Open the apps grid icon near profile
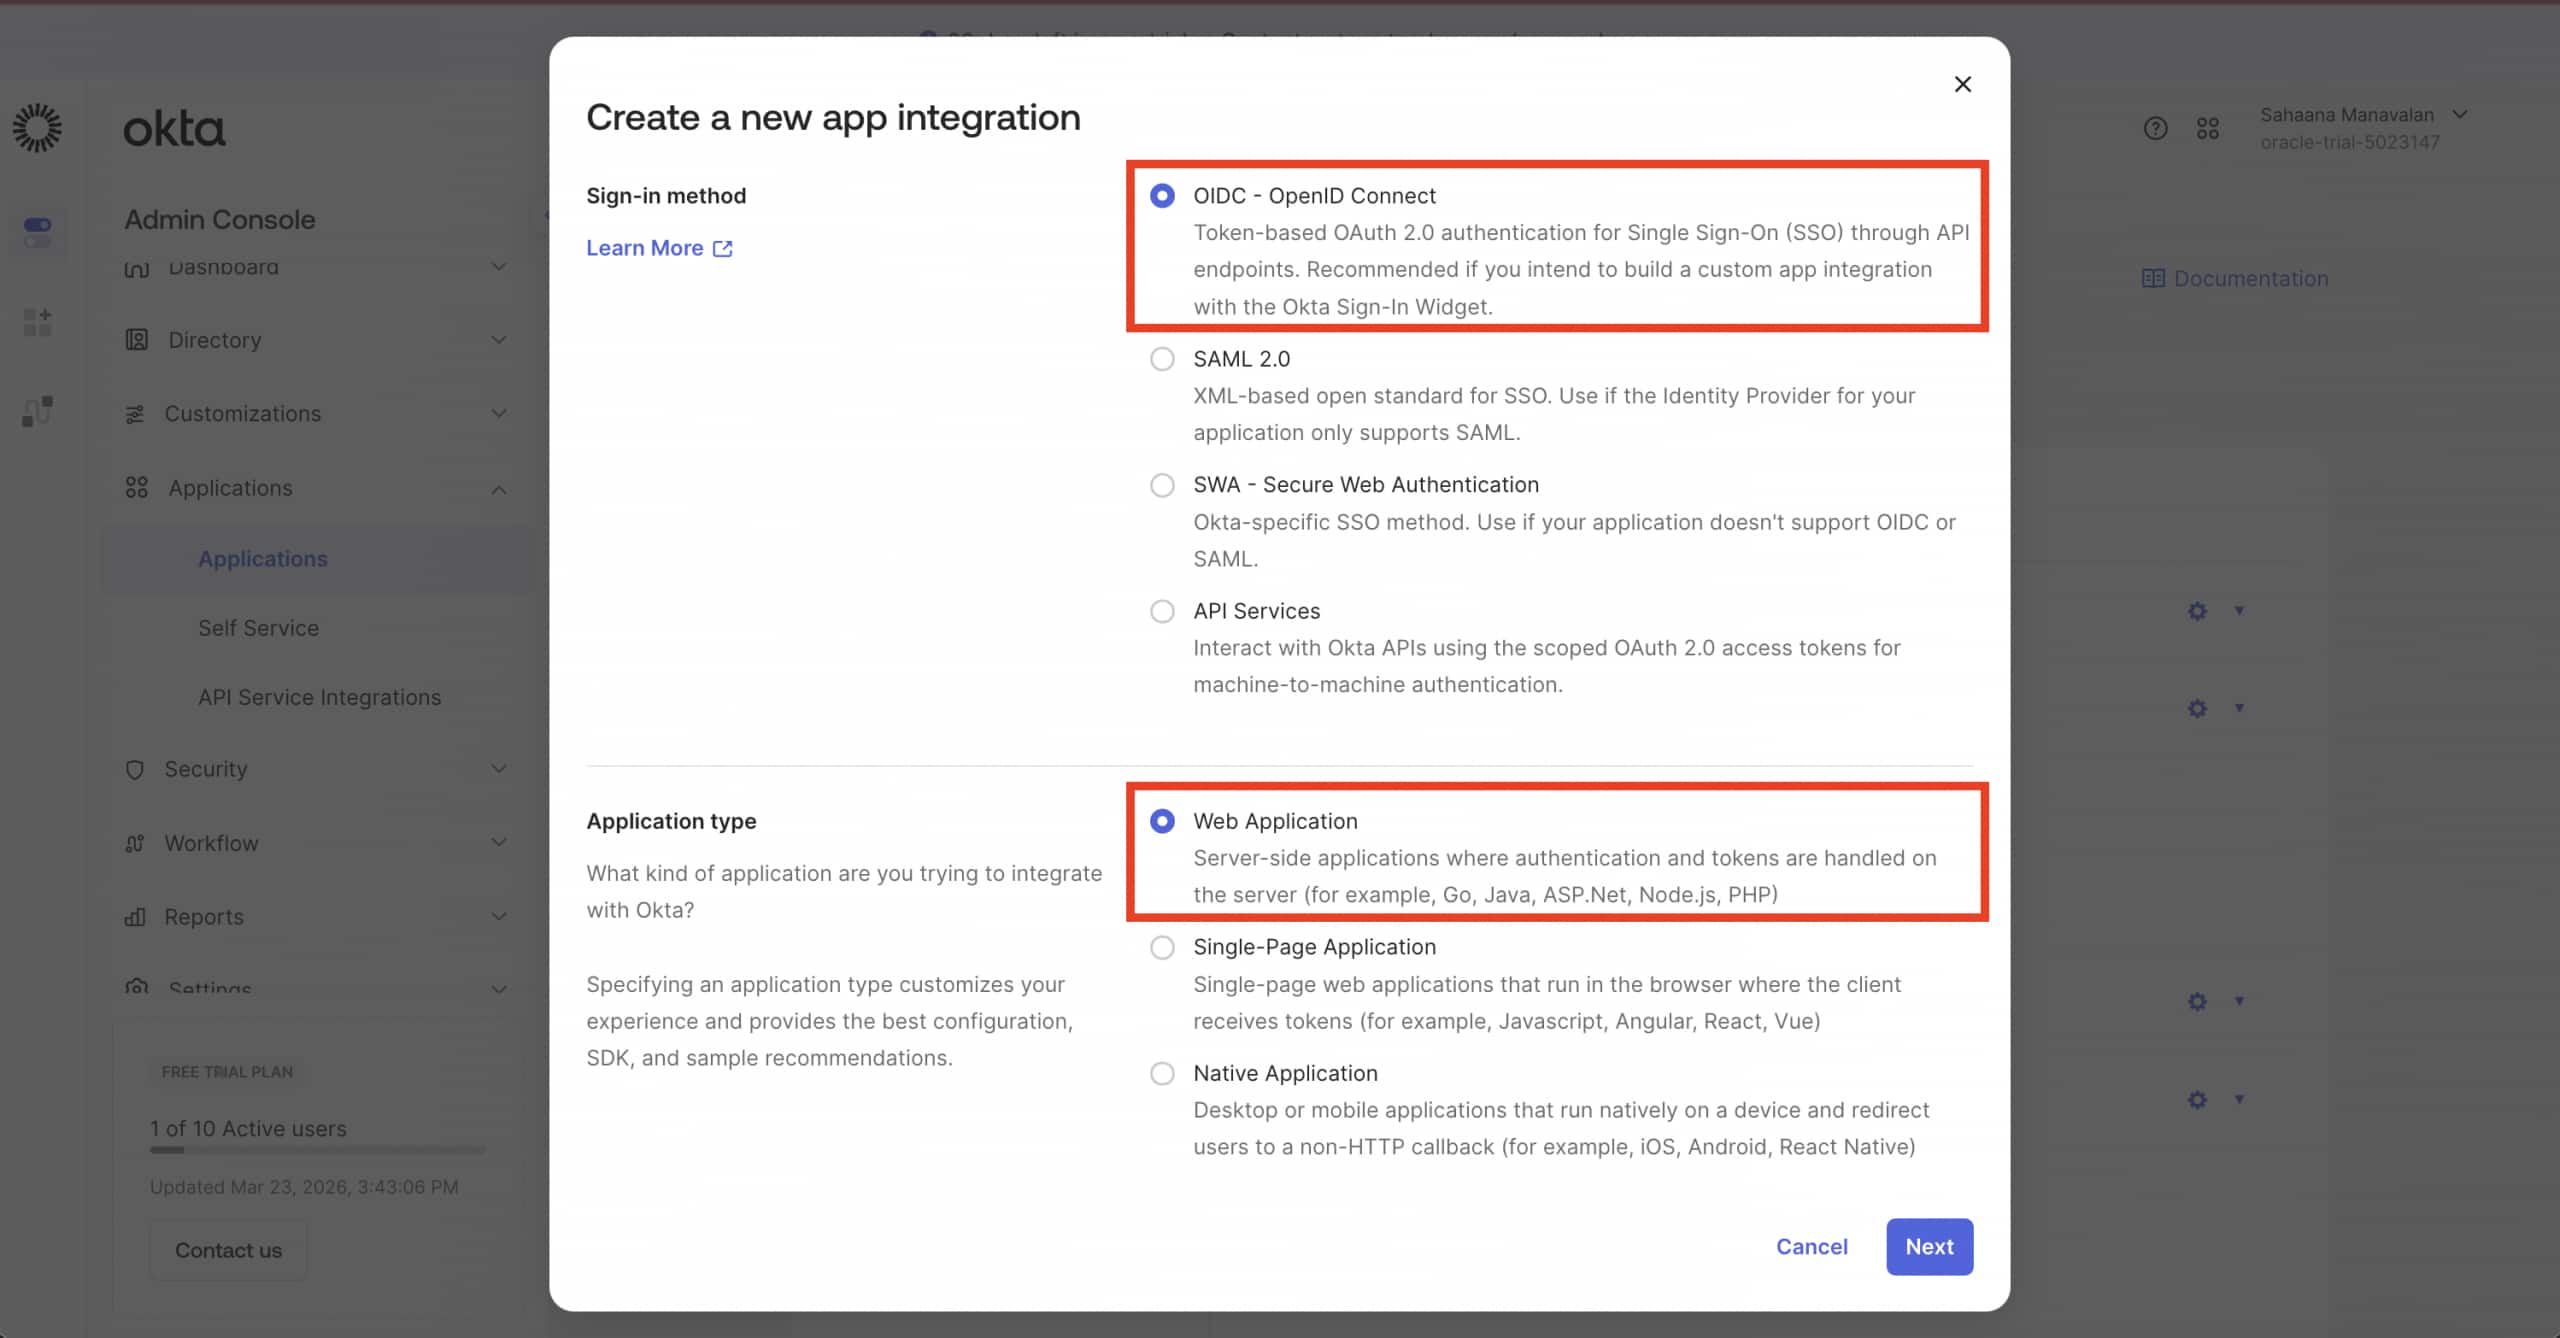This screenshot has height=1338, width=2560. pyautogui.click(x=2210, y=128)
